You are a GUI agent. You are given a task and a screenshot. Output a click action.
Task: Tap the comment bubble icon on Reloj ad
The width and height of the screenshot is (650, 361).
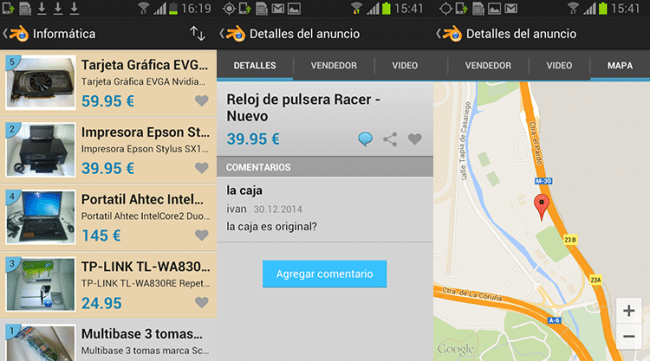tap(365, 139)
